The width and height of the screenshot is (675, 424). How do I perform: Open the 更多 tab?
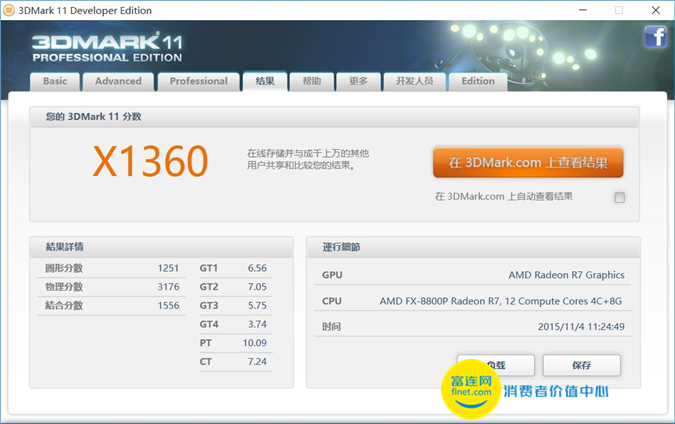[x=358, y=81]
